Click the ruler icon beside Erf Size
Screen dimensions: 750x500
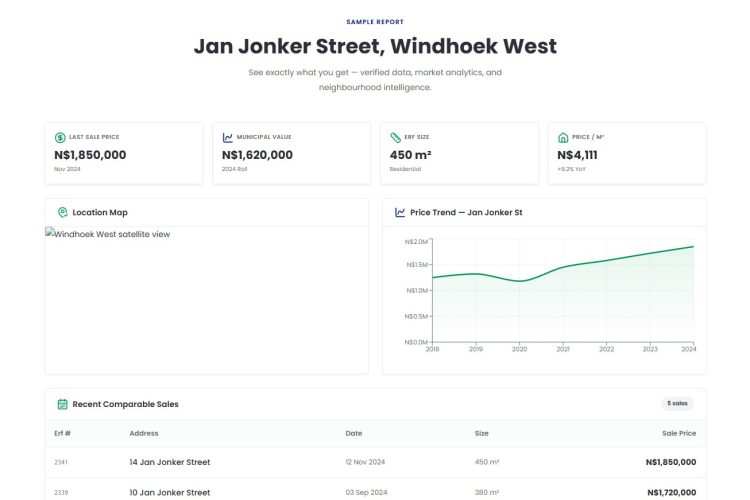click(395, 137)
